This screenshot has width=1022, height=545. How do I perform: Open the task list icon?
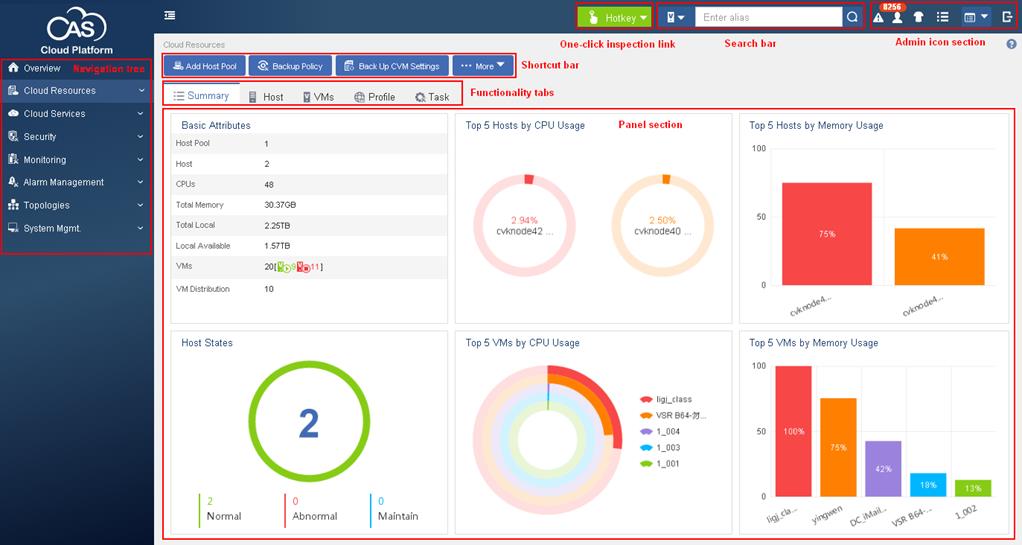[x=942, y=18]
